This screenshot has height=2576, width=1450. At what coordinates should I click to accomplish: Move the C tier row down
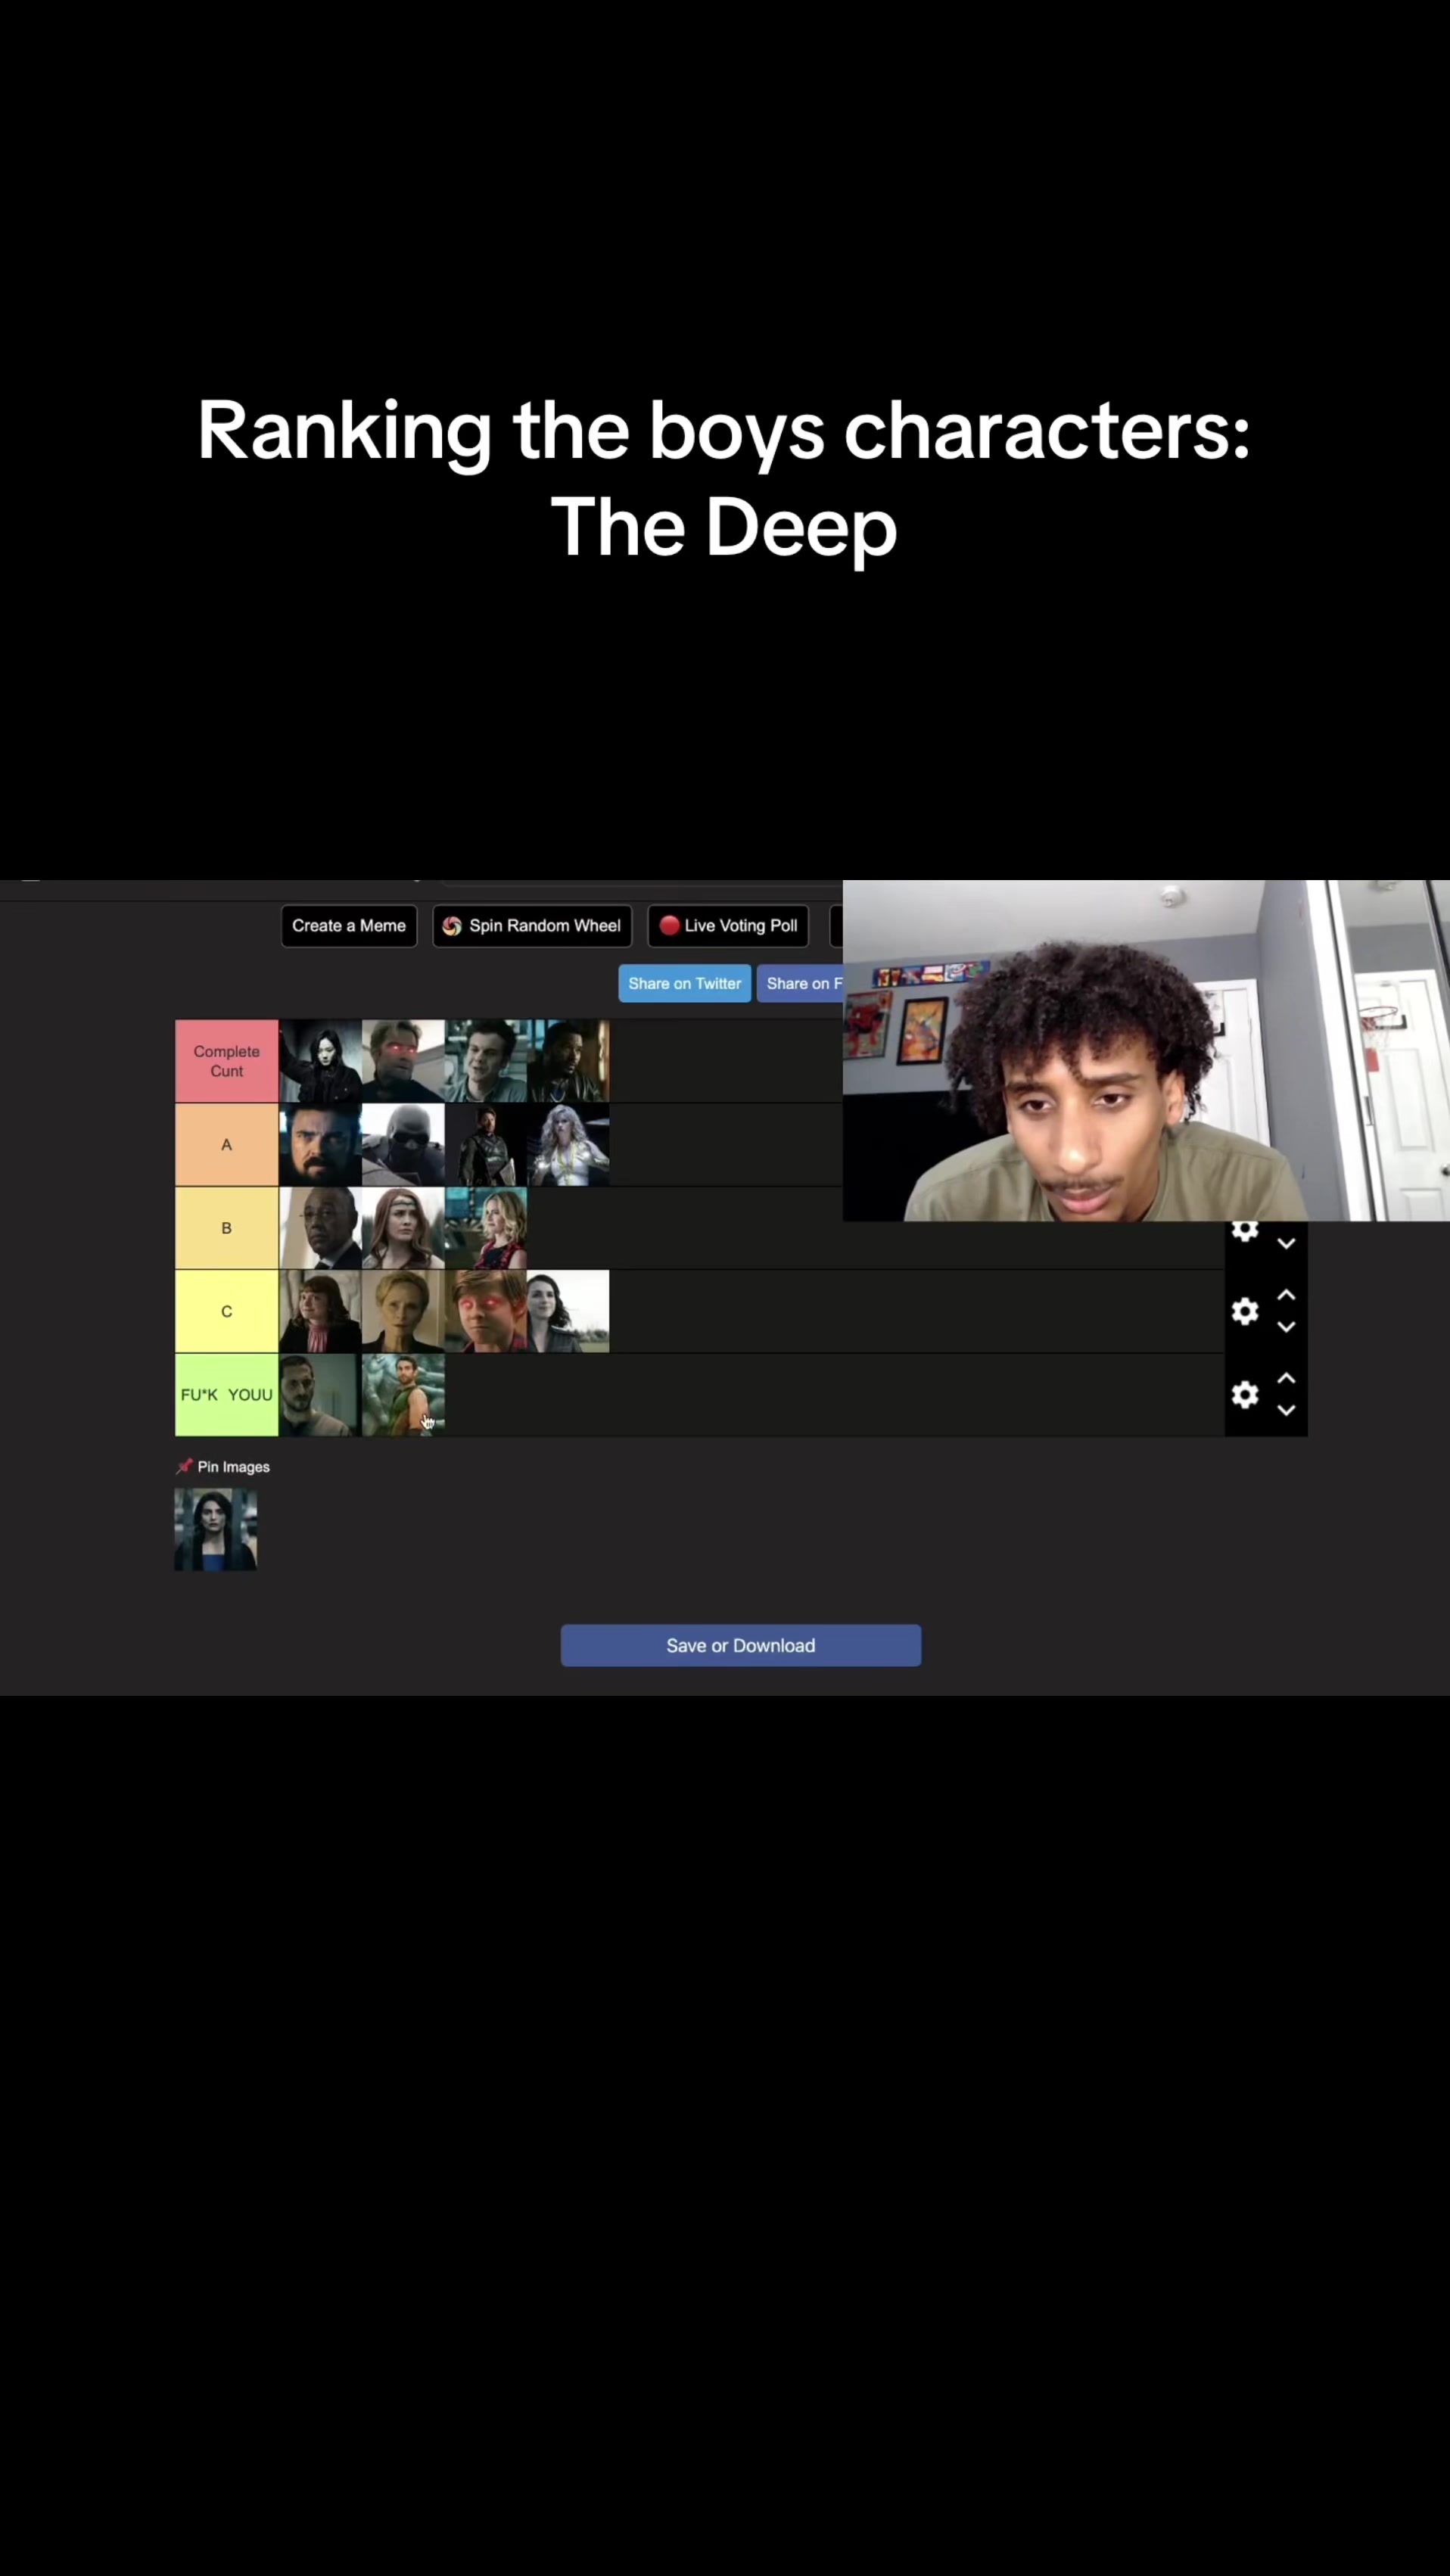[1286, 1327]
